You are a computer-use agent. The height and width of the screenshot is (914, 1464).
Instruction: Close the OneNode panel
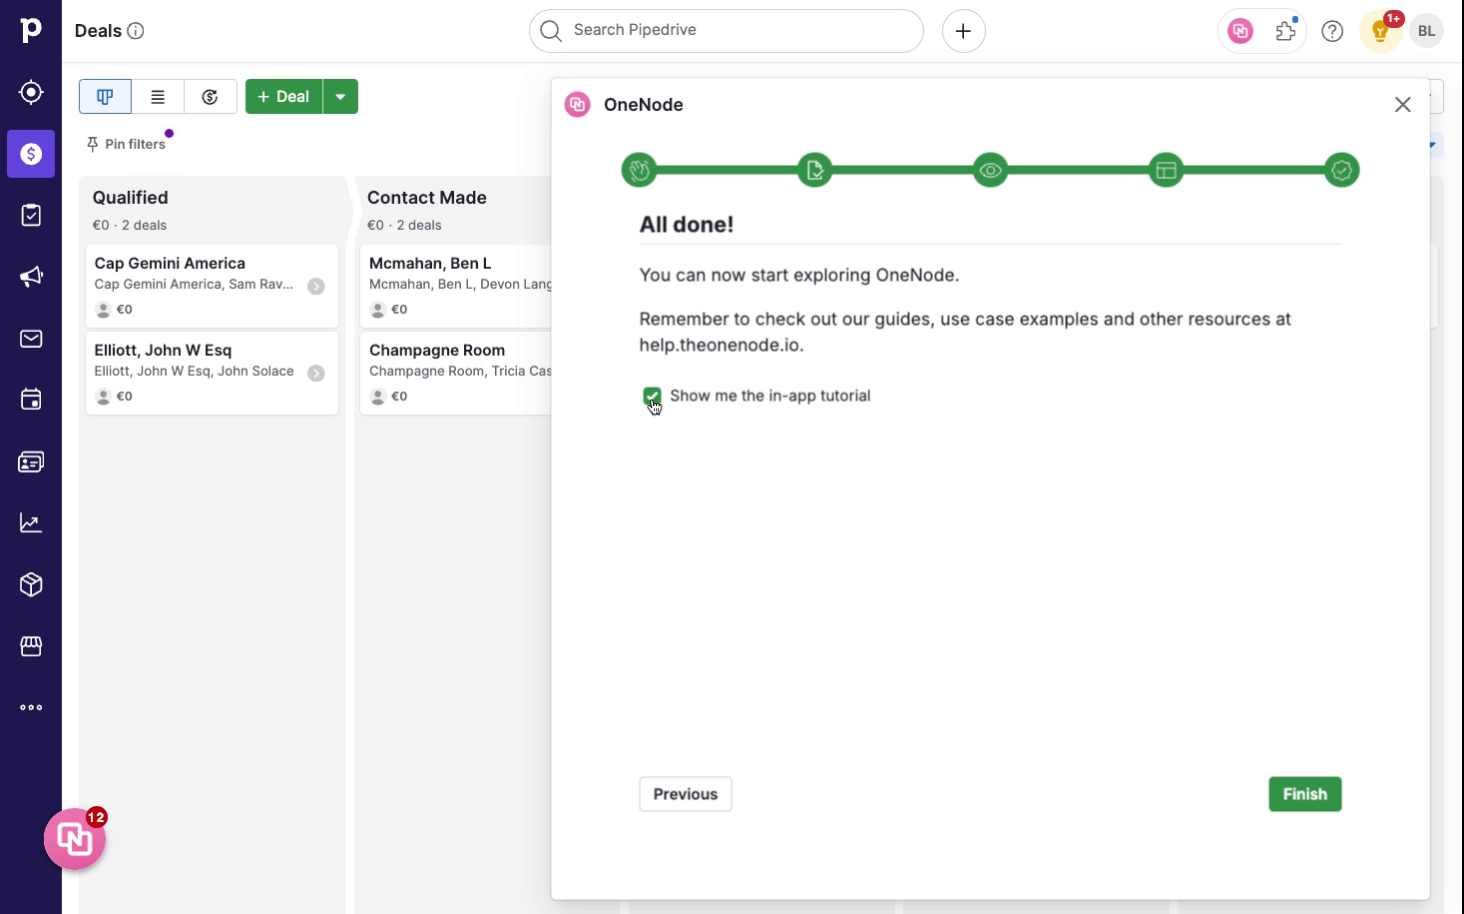click(x=1403, y=105)
